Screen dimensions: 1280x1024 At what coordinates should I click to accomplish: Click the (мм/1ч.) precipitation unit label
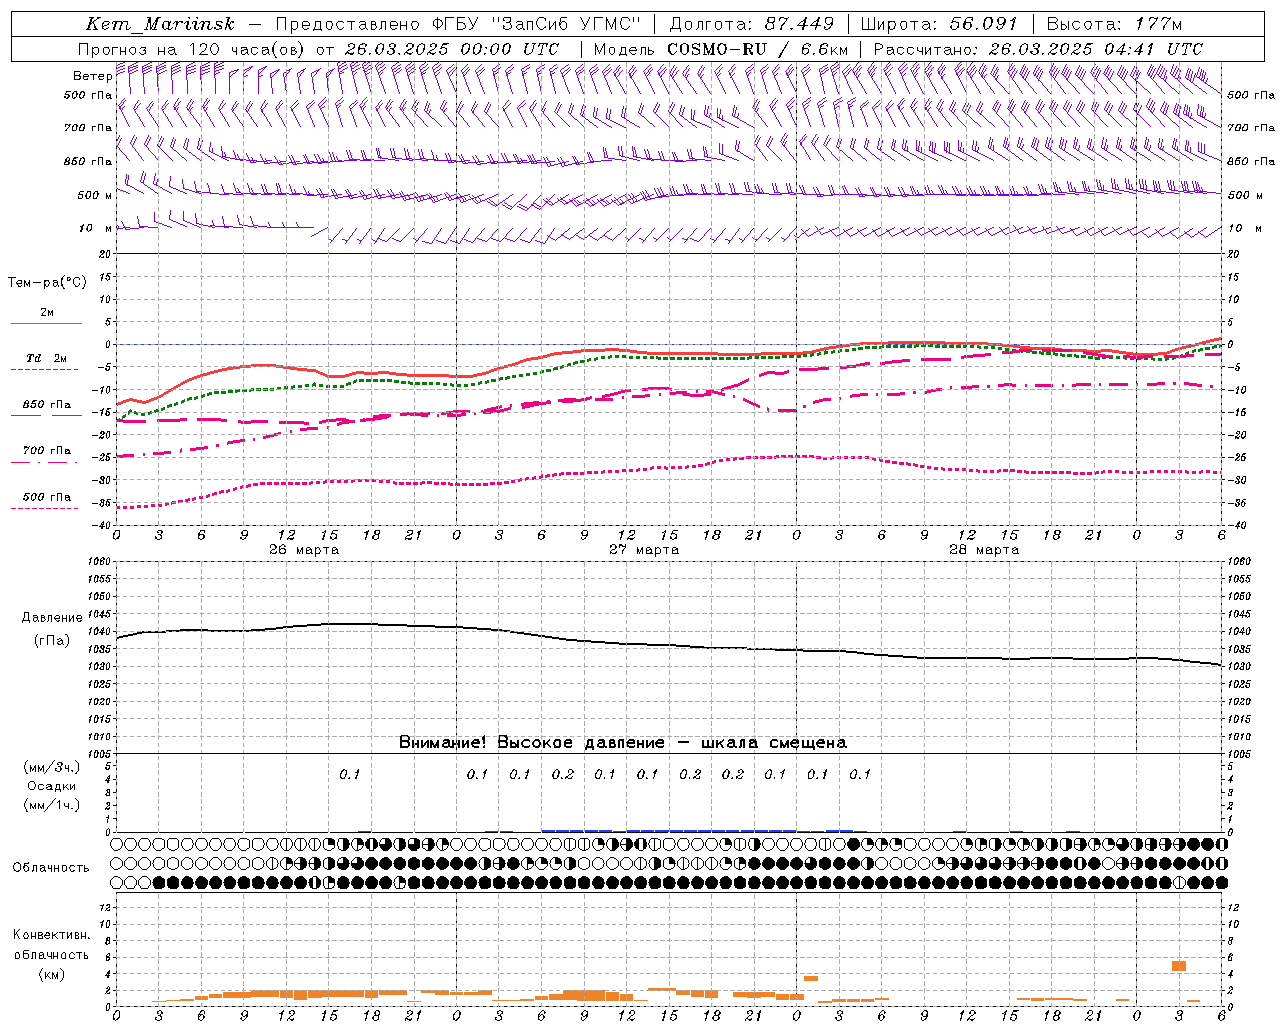52,805
